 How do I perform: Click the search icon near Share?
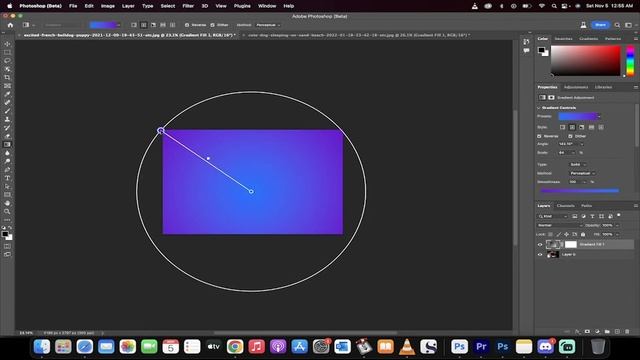pyautogui.click(x=618, y=25)
